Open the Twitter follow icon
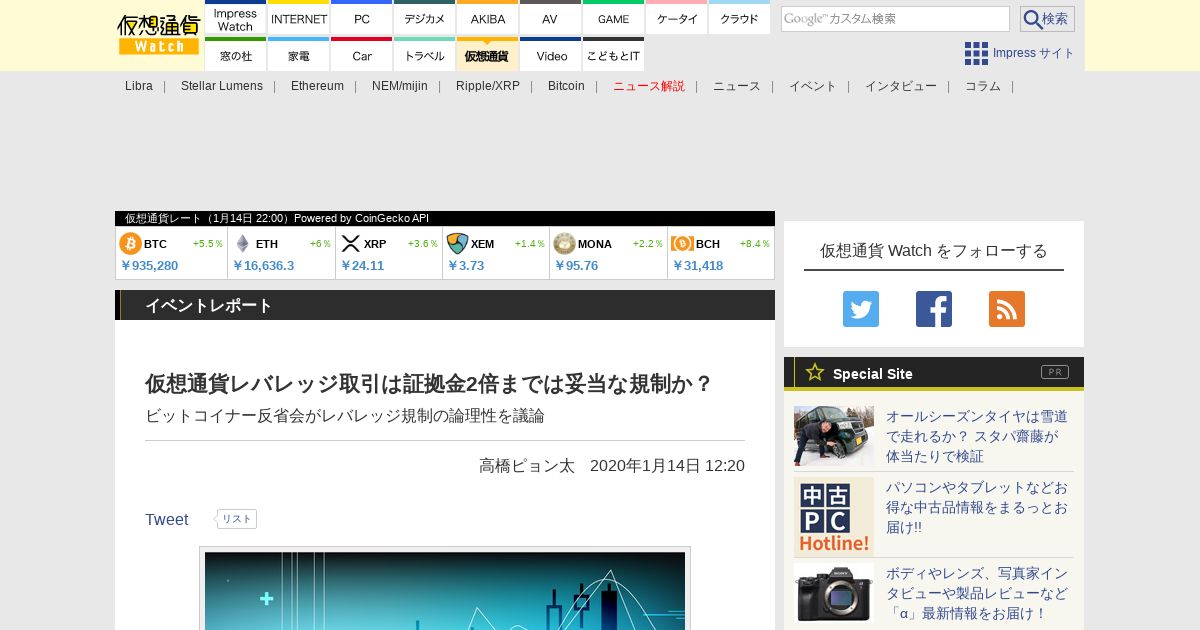The height and width of the screenshot is (630, 1200). [861, 309]
